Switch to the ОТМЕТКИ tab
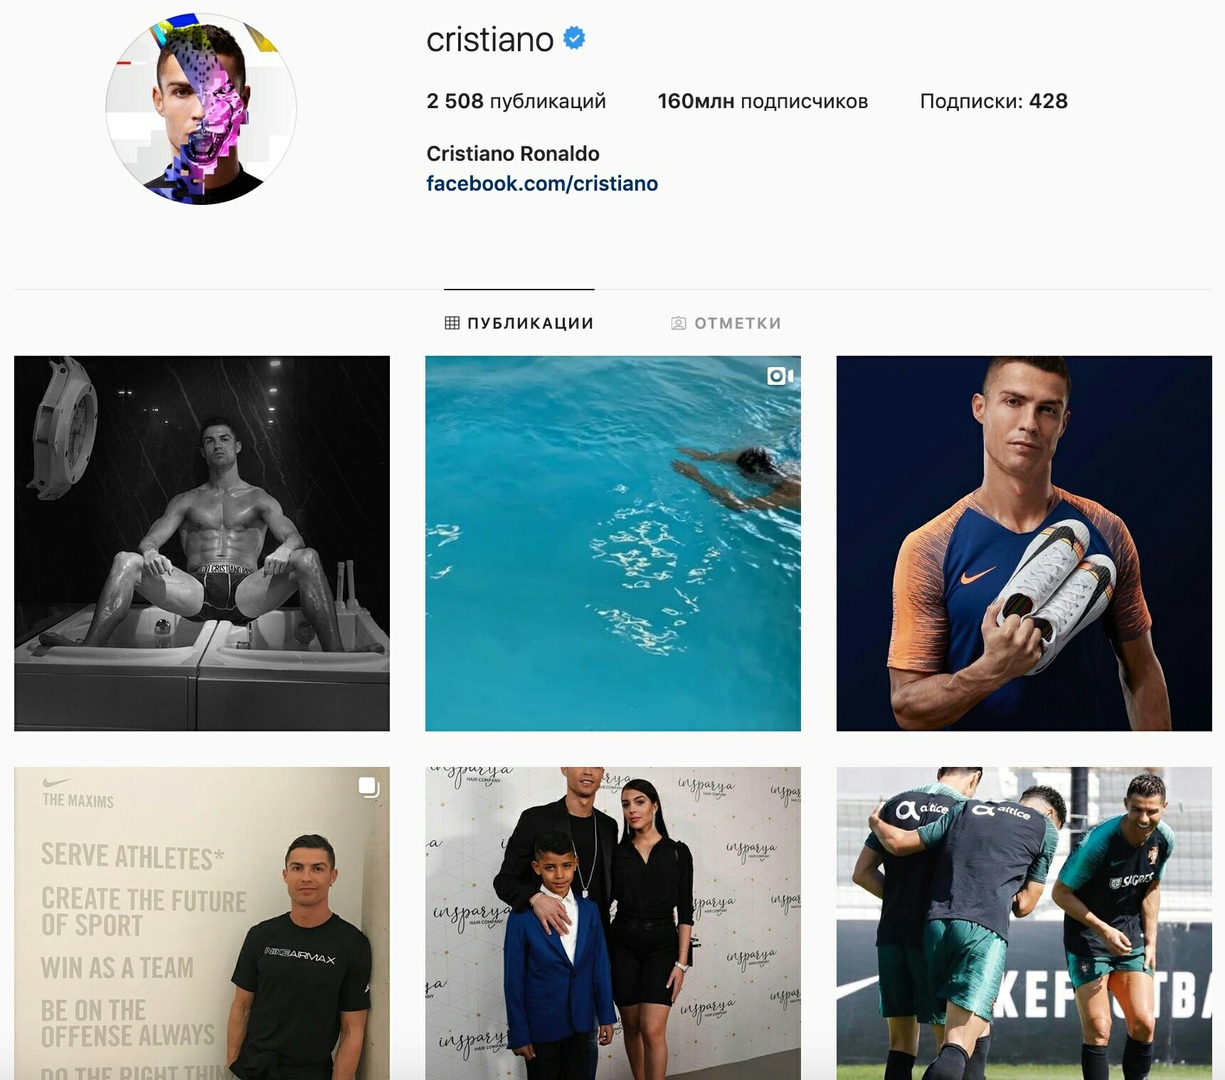The width and height of the screenshot is (1225, 1080). pyautogui.click(x=726, y=323)
